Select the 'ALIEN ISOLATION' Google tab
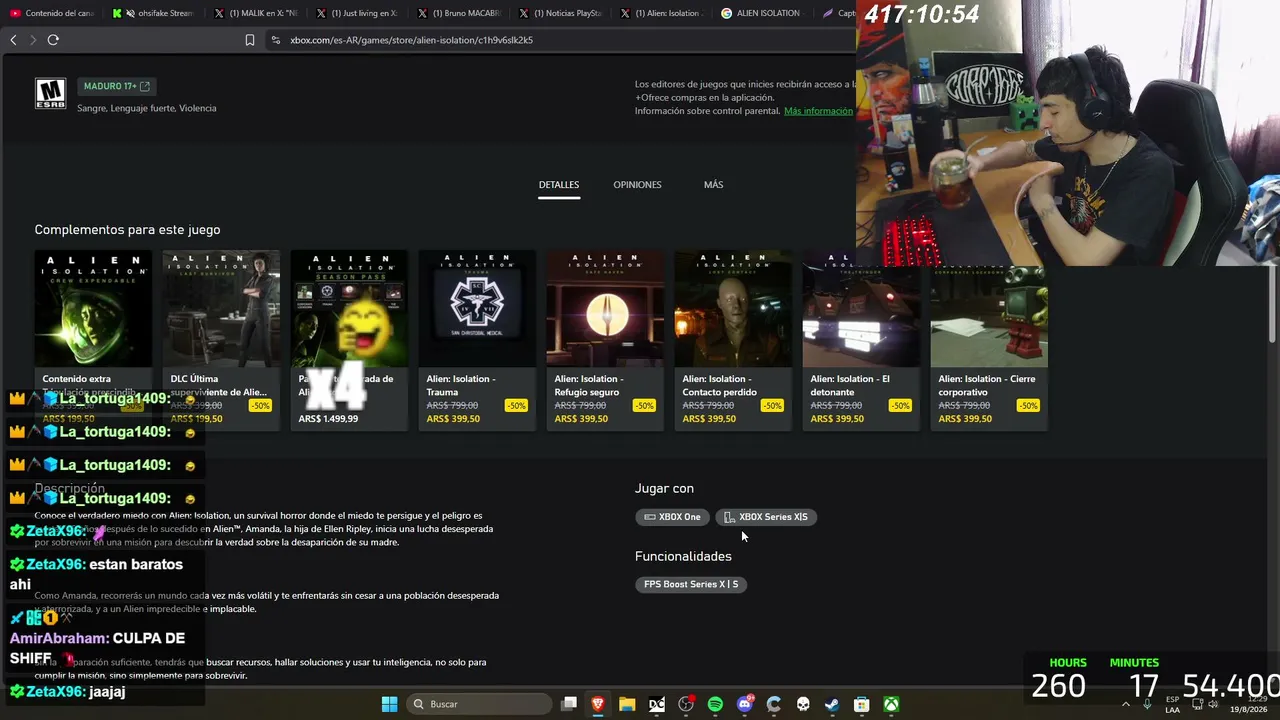Viewport: 1280px width, 720px height. coord(762,13)
